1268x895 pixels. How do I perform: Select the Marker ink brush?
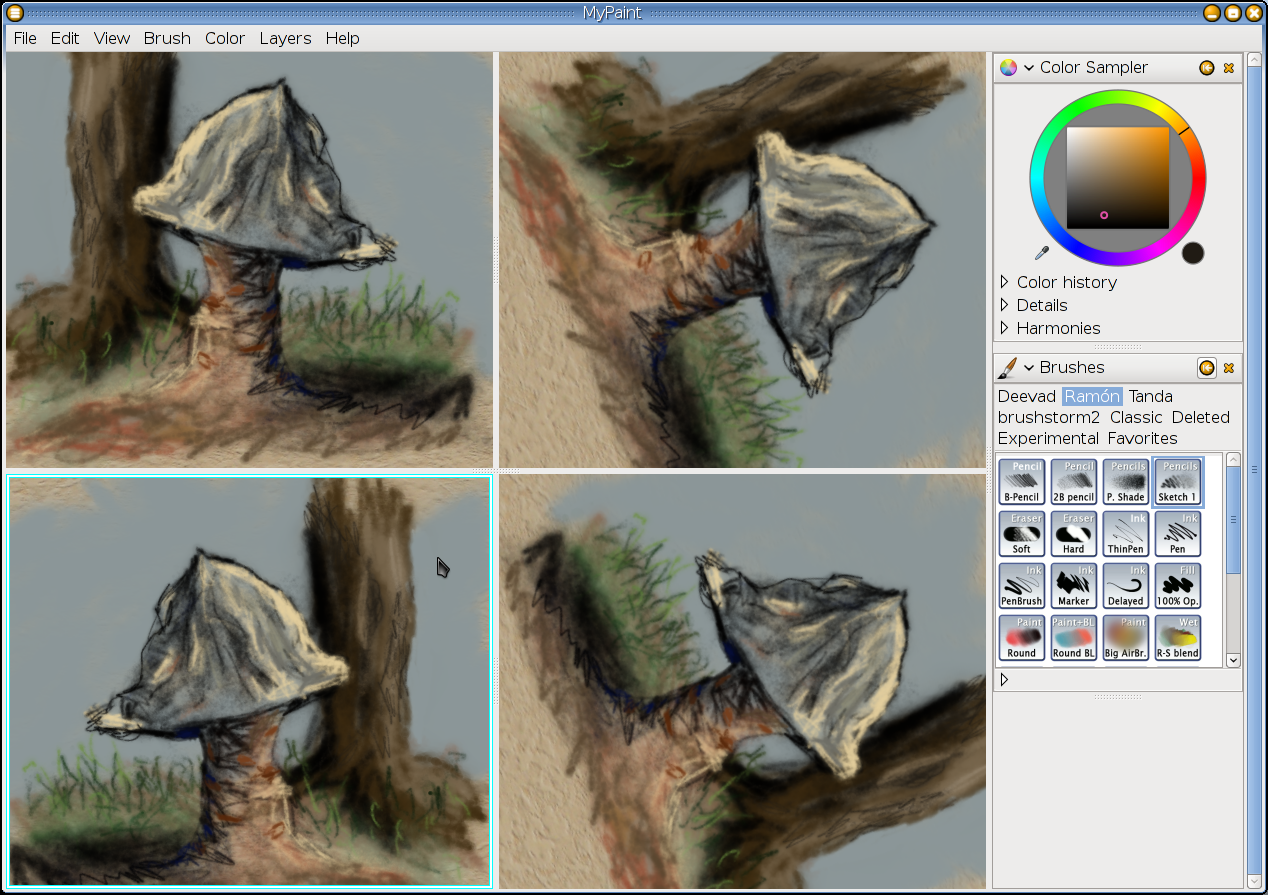[x=1073, y=586]
